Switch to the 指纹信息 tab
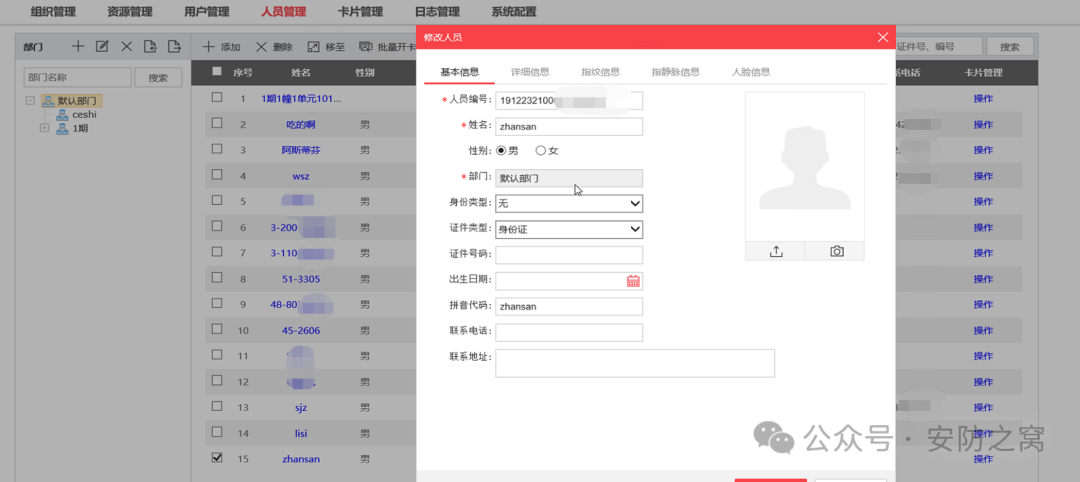Screen dimensions: 1080x482 pos(601,72)
